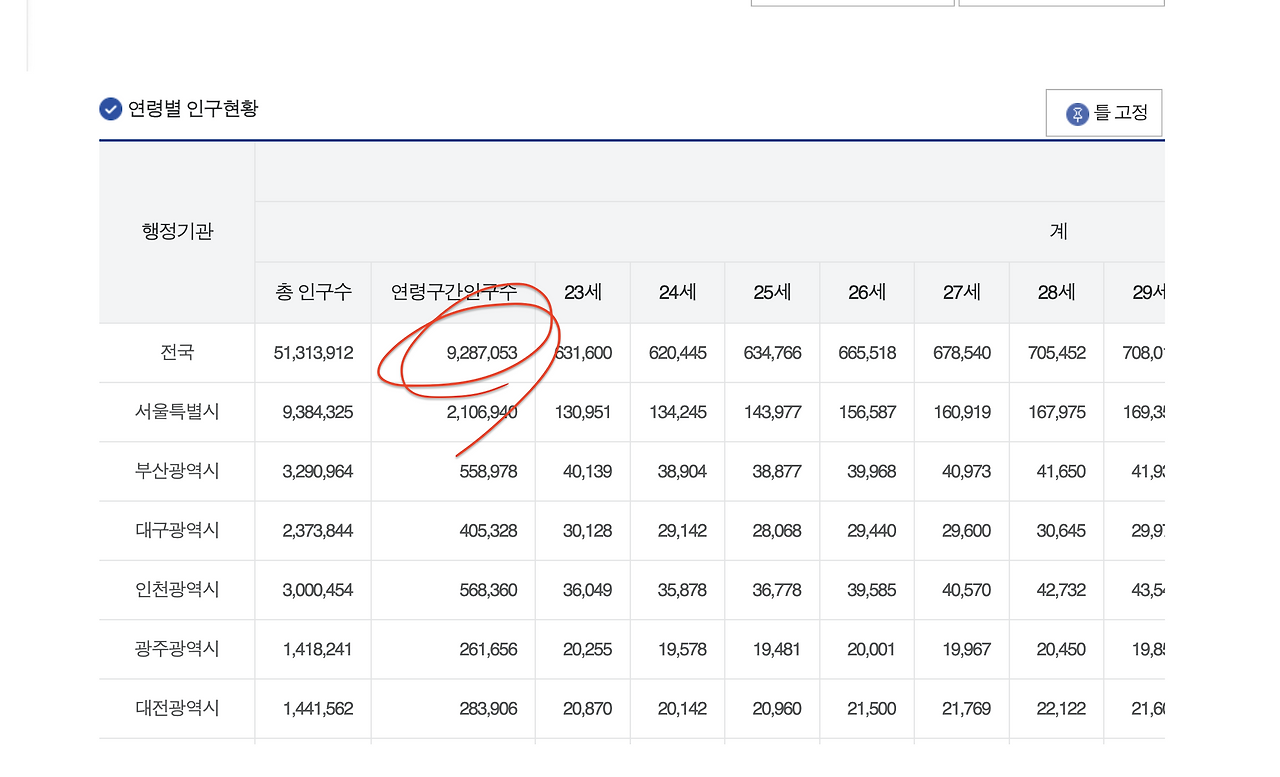Click Busan's total population 3,290,964
Image resolution: width=1280 pixels, height=777 pixels.
(x=318, y=471)
